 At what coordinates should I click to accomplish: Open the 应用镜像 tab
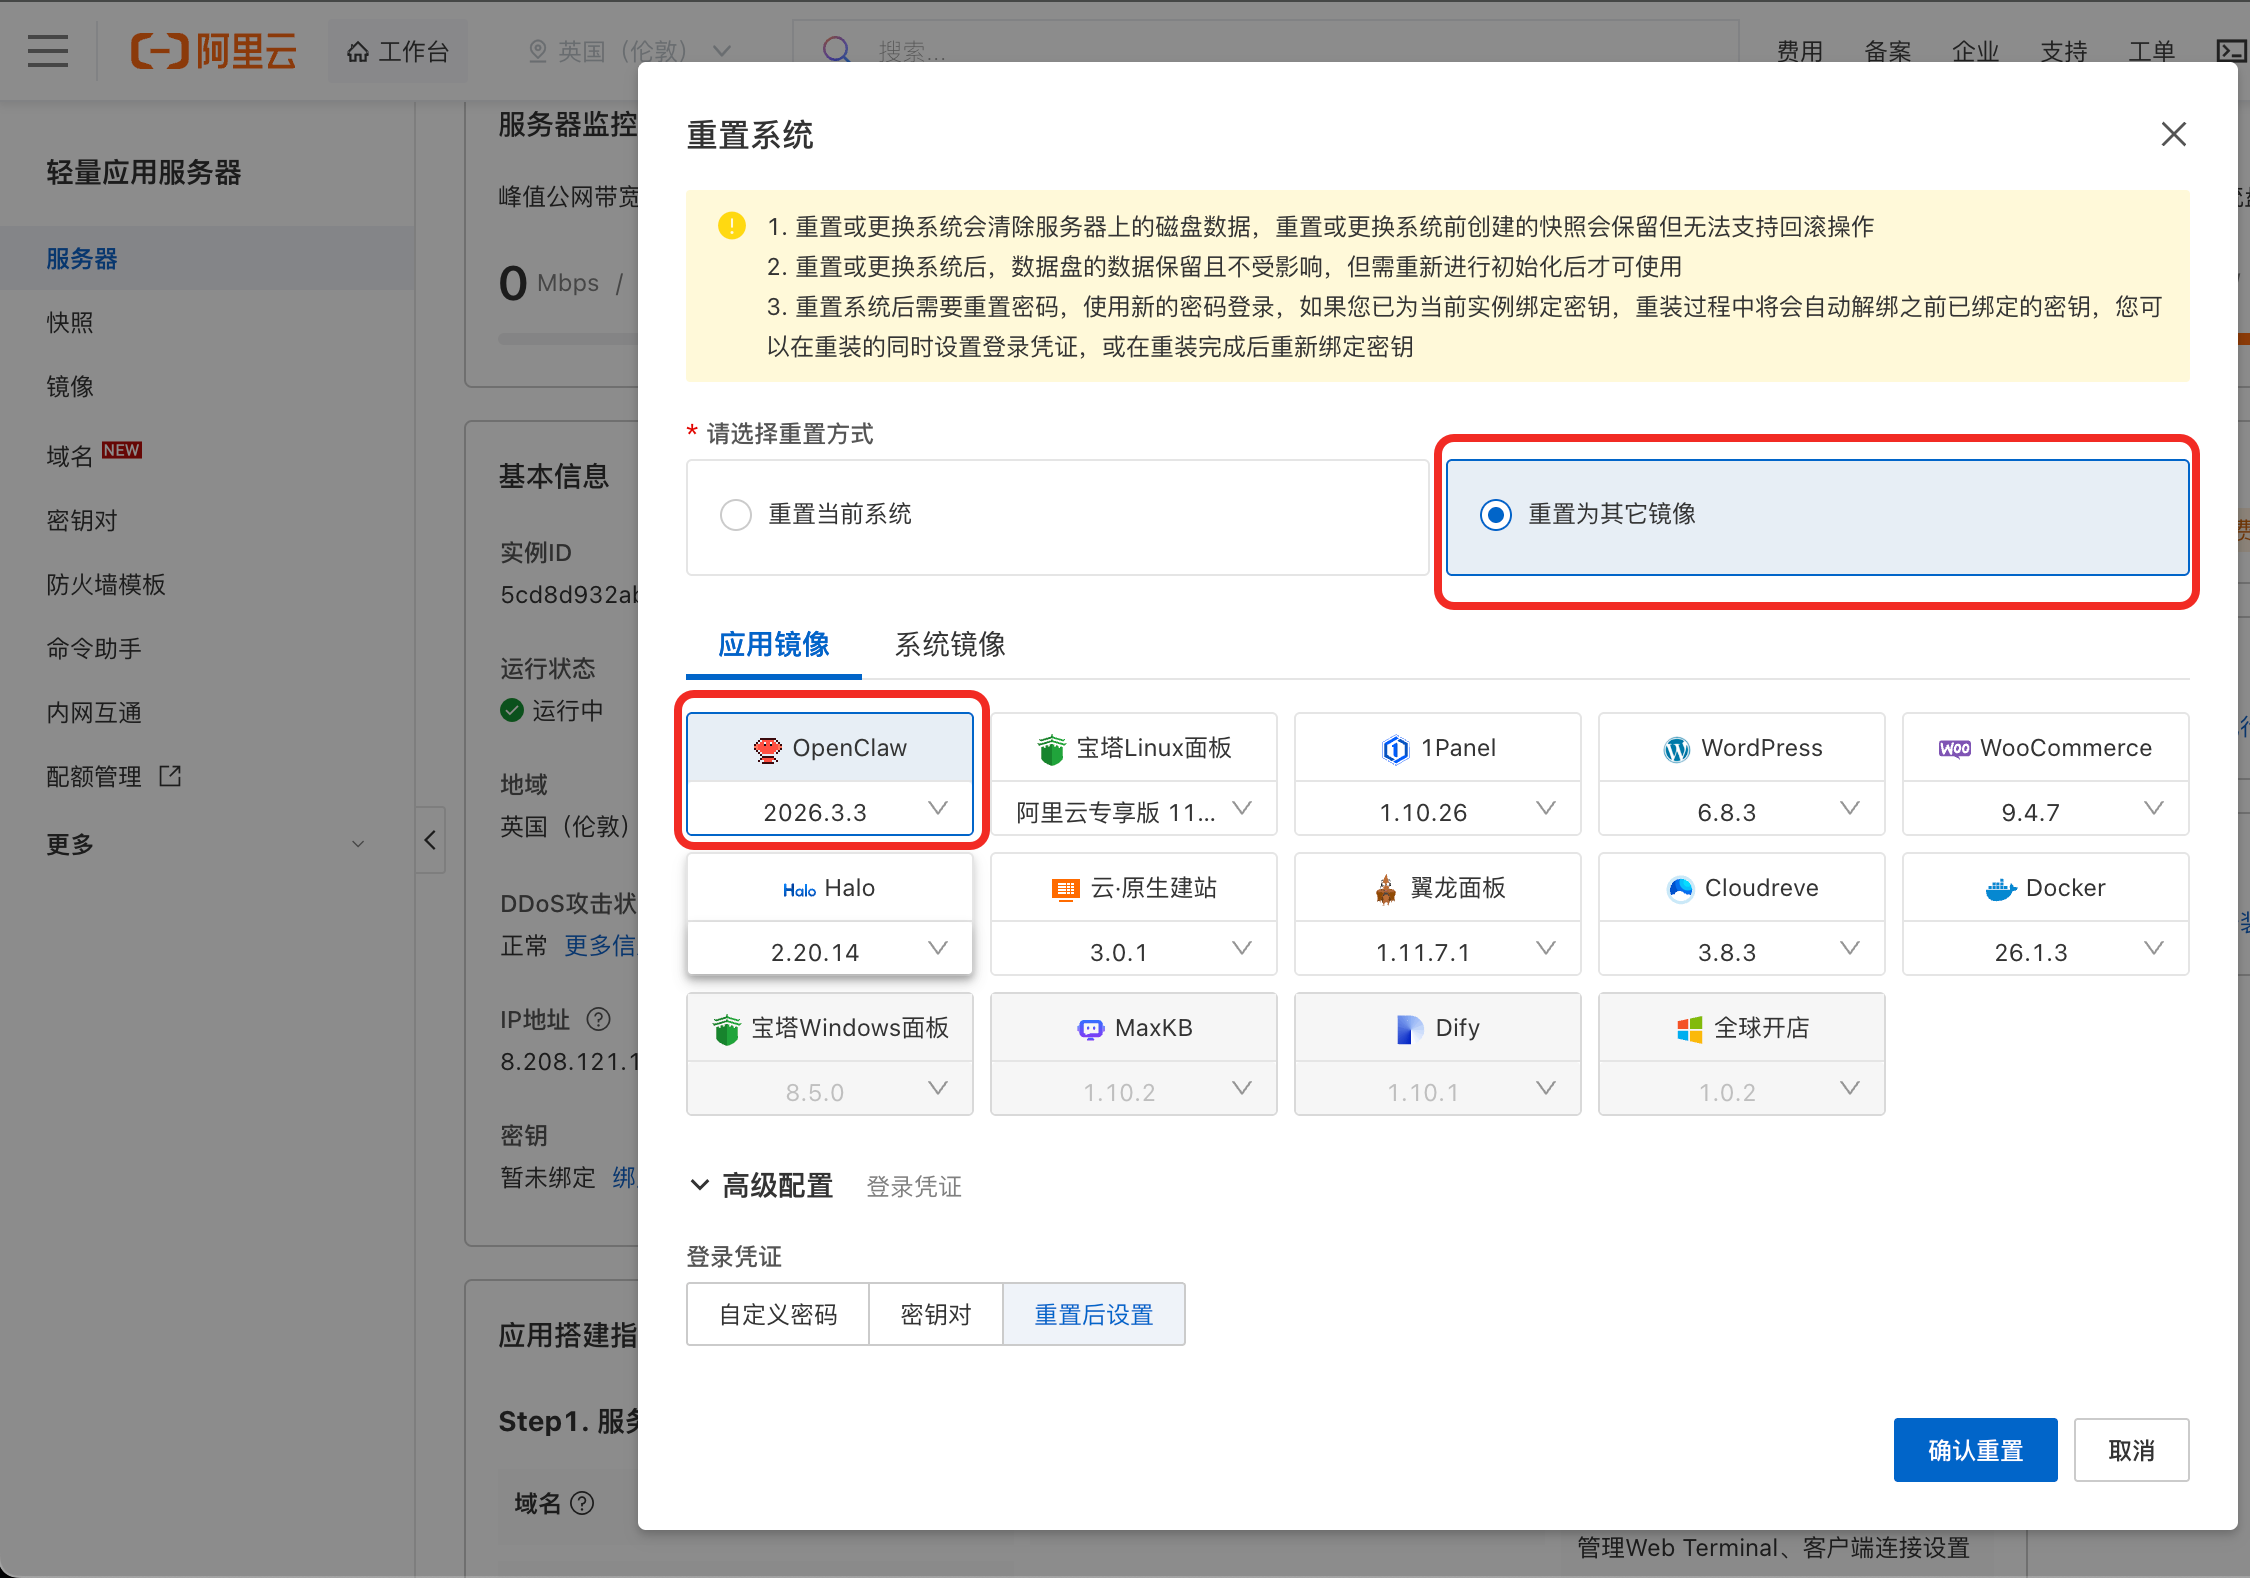pos(773,644)
